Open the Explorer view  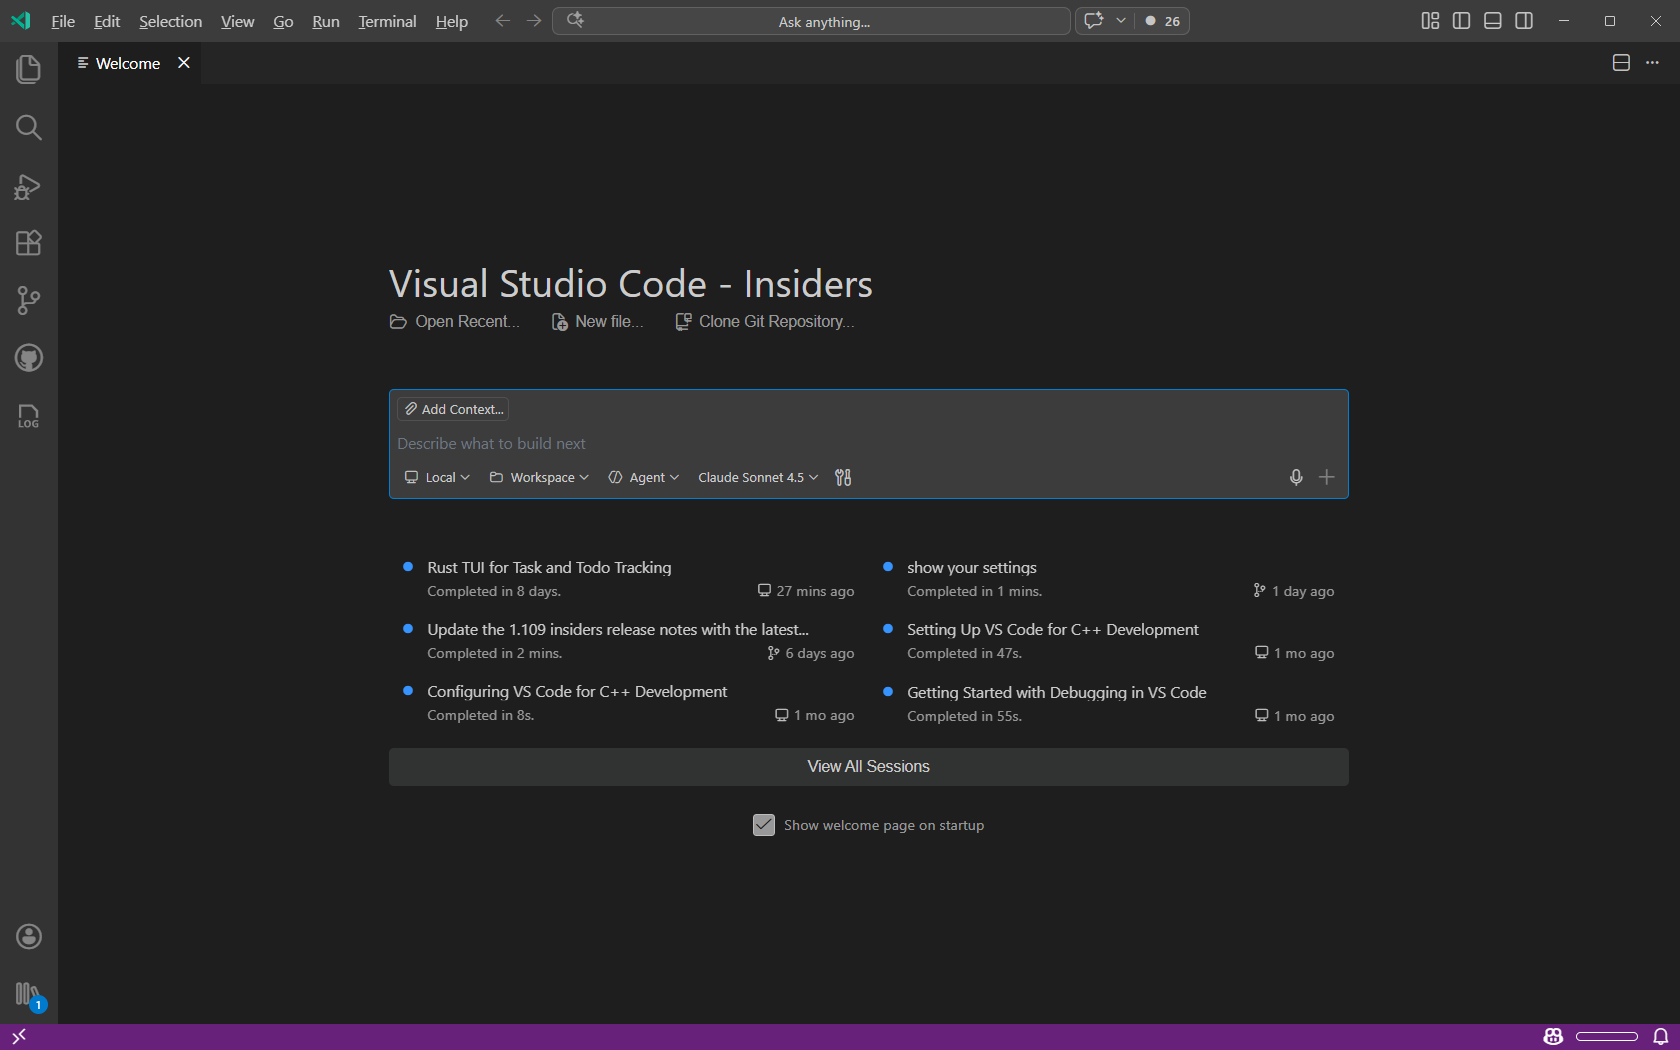(x=28, y=69)
